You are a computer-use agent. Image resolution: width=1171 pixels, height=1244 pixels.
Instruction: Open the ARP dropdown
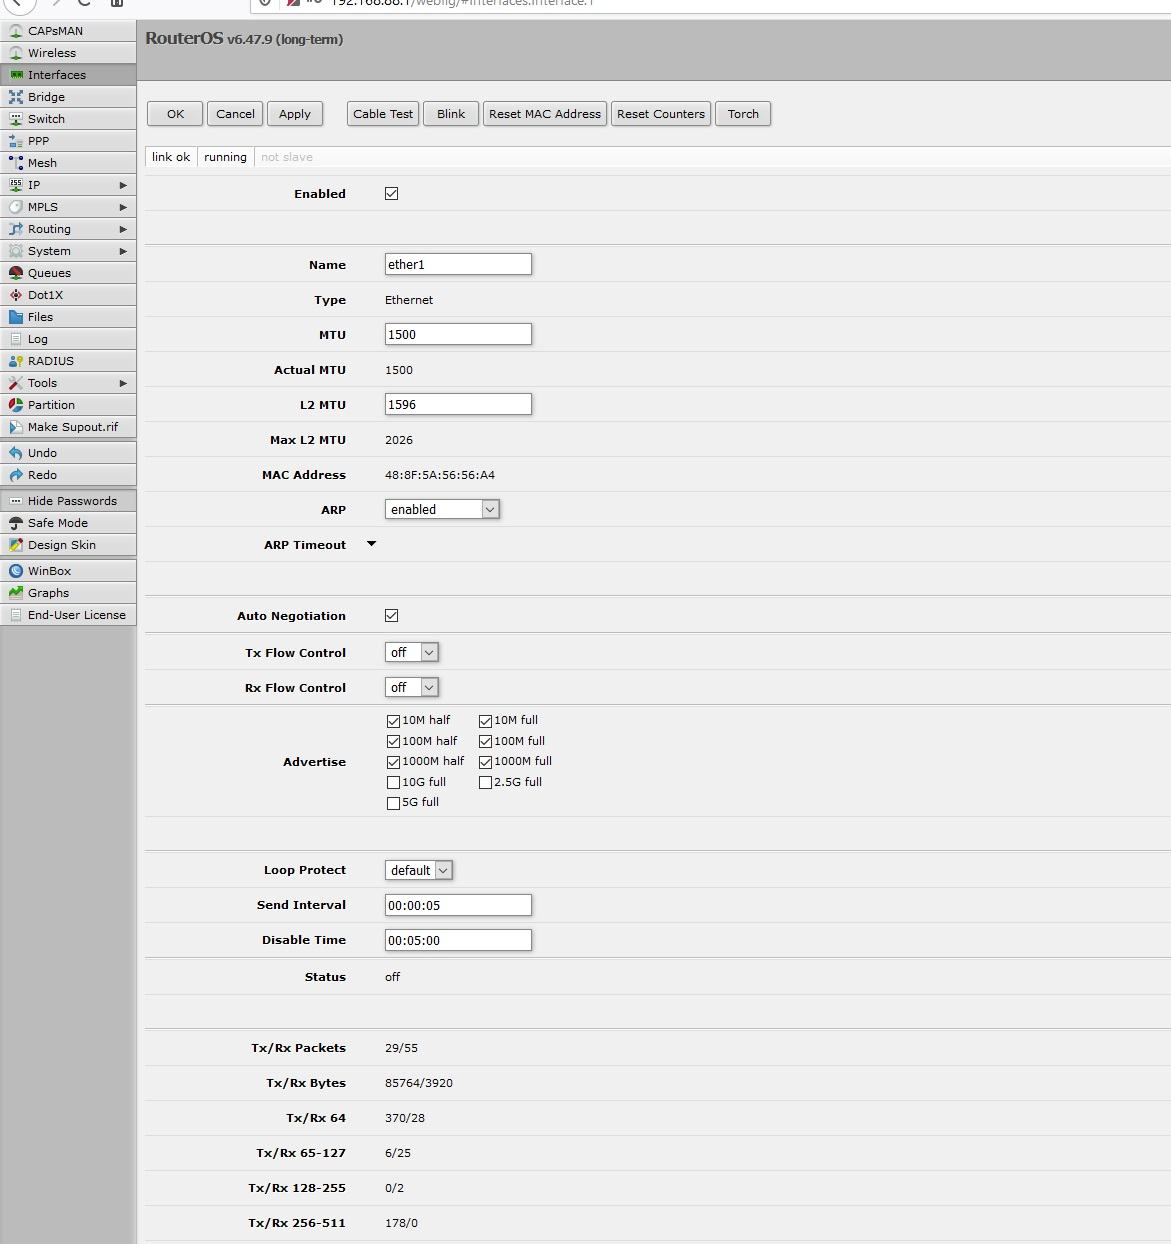coord(442,510)
